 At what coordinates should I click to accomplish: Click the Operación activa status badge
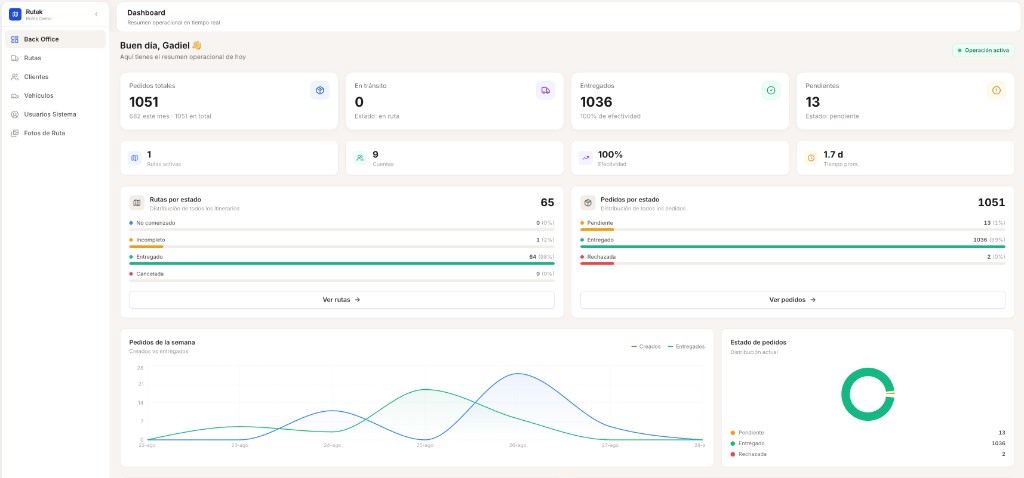click(984, 50)
